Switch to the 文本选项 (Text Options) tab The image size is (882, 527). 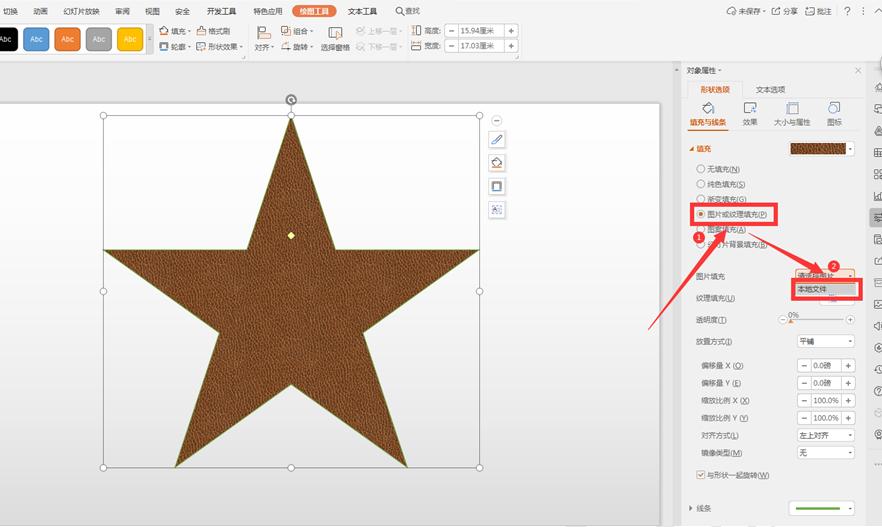(x=770, y=90)
